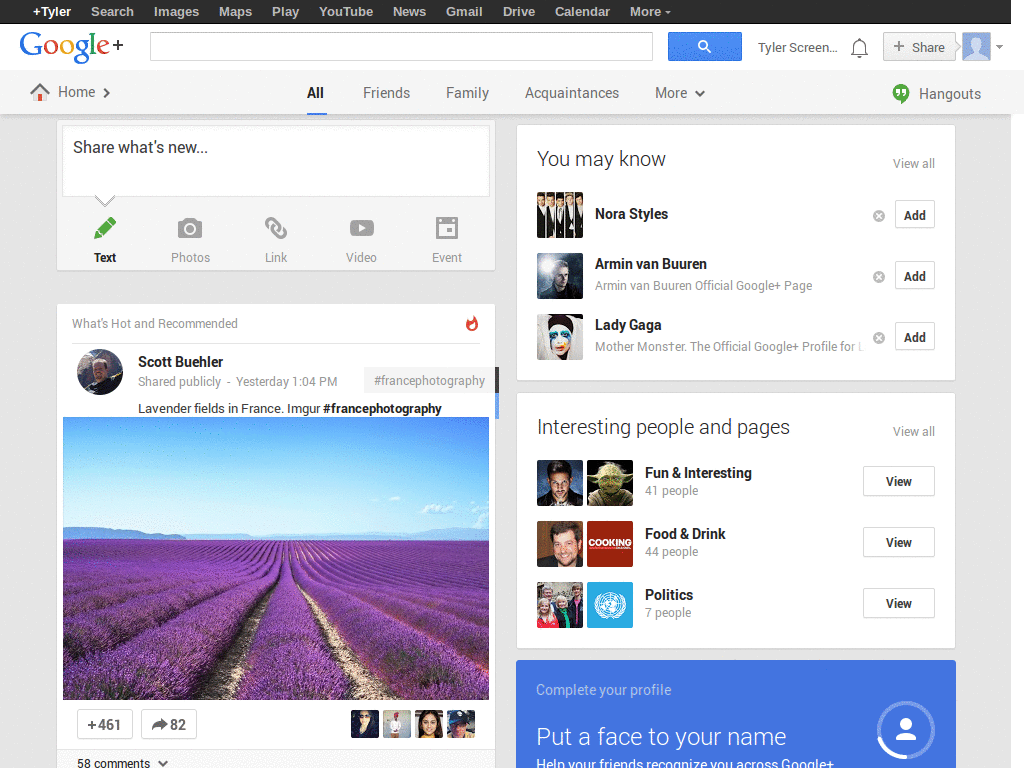Select the Text pencil icon

pos(104,229)
